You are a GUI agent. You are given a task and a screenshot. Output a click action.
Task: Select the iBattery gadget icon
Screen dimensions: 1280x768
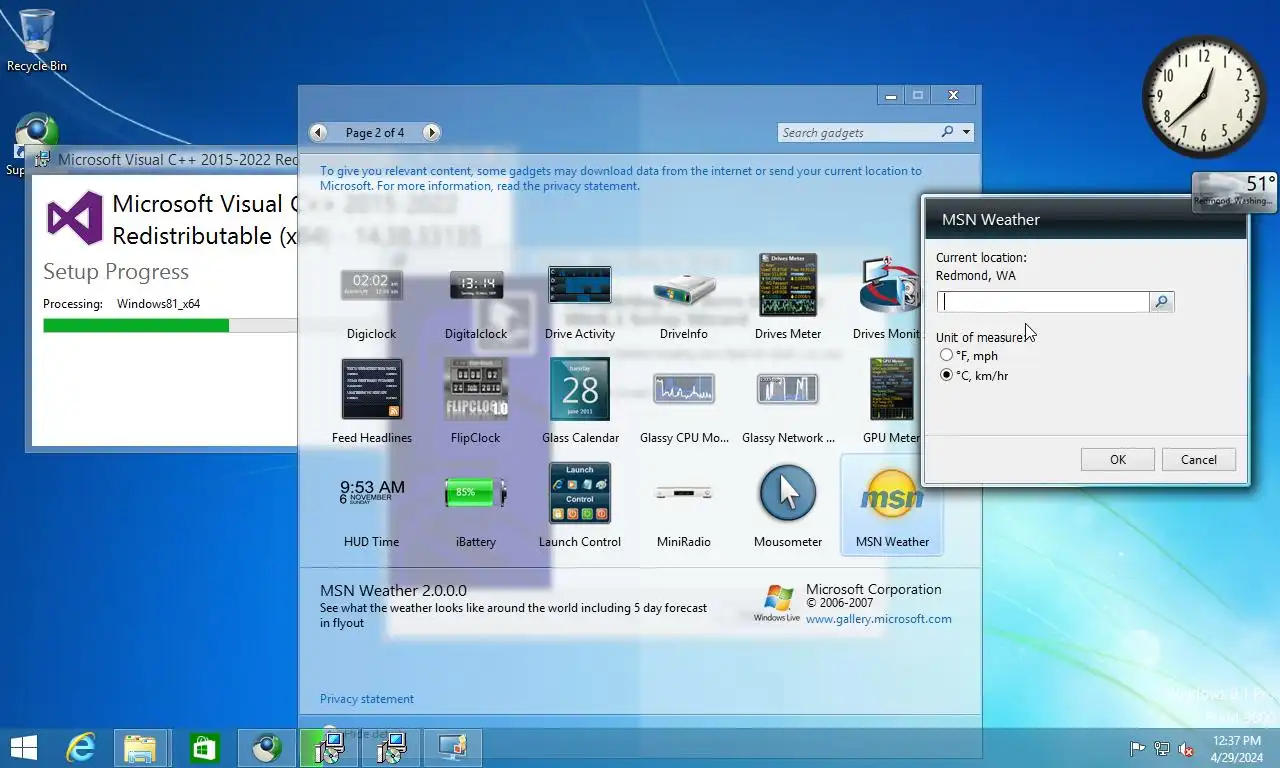[476, 492]
